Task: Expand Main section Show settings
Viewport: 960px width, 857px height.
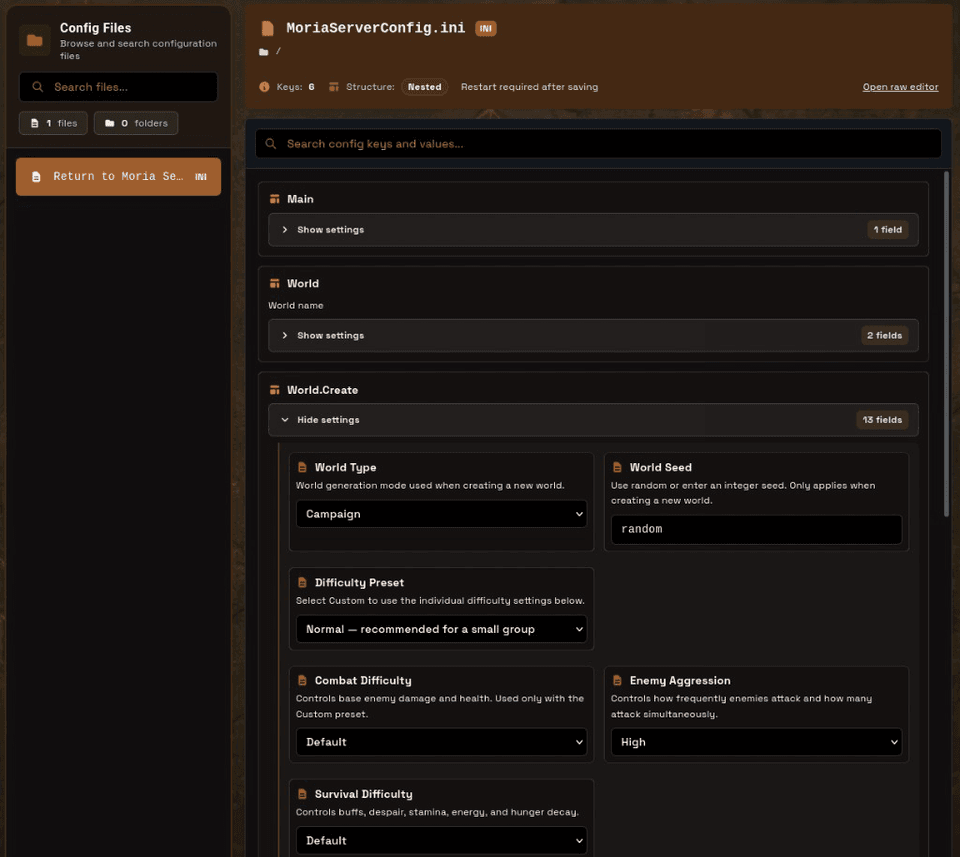Action: (593, 230)
